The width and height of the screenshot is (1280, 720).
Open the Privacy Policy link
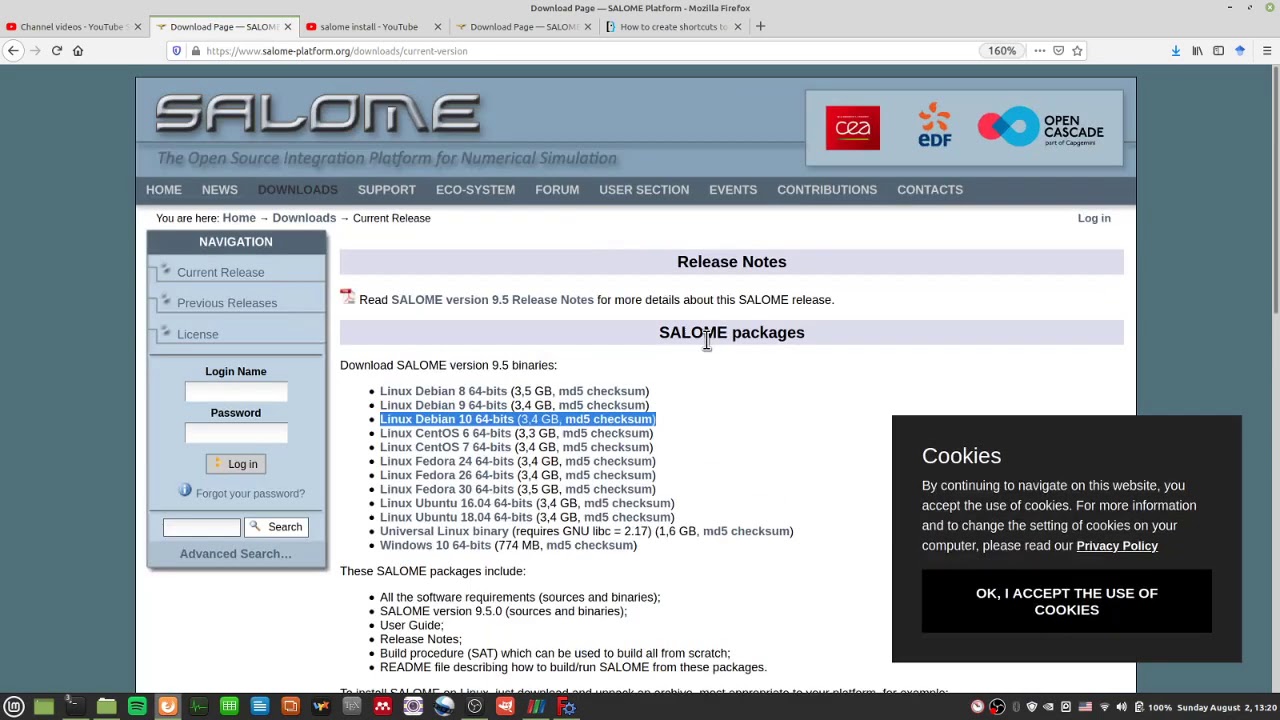click(x=1117, y=546)
